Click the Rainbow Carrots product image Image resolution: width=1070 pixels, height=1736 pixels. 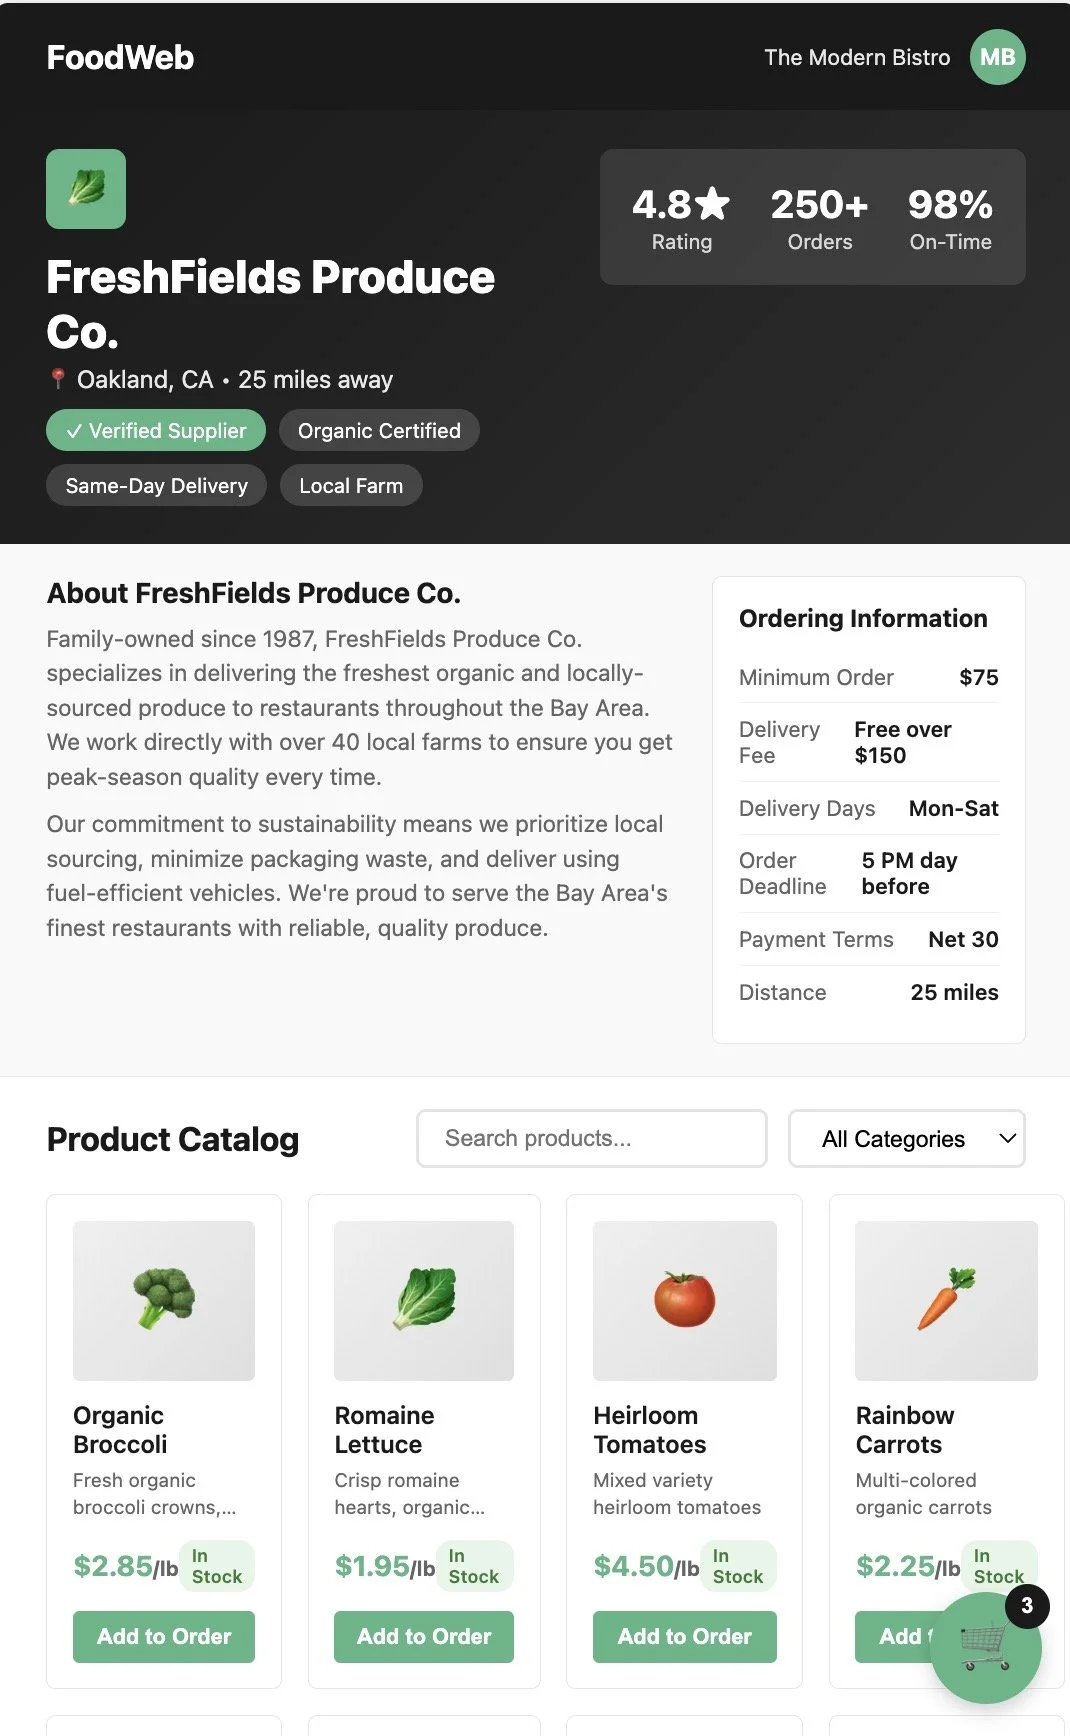tap(946, 1300)
